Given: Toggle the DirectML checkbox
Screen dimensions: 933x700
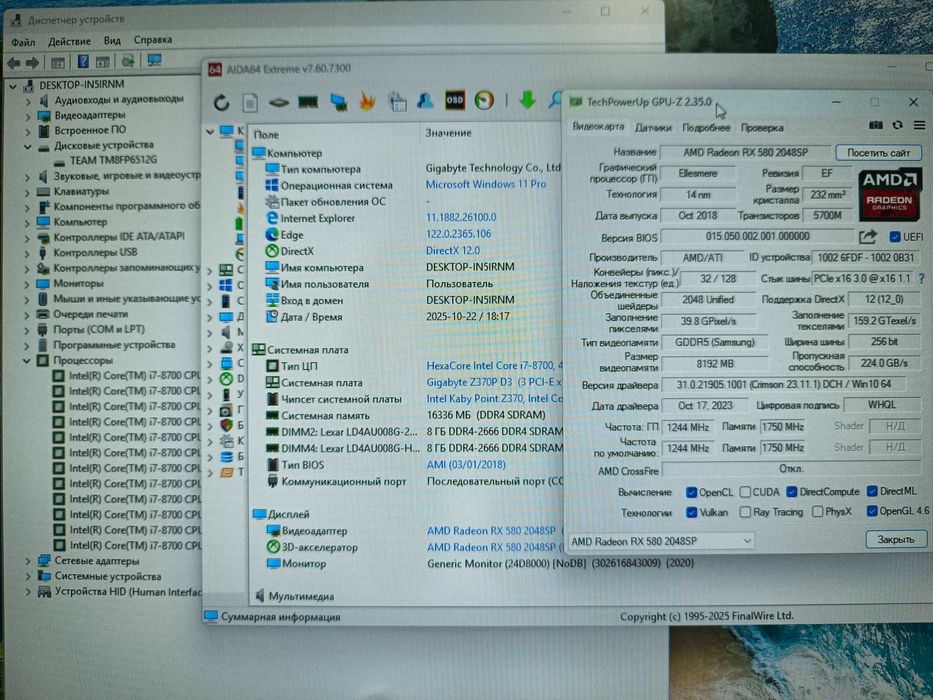Looking at the screenshot, I should 872,491.
